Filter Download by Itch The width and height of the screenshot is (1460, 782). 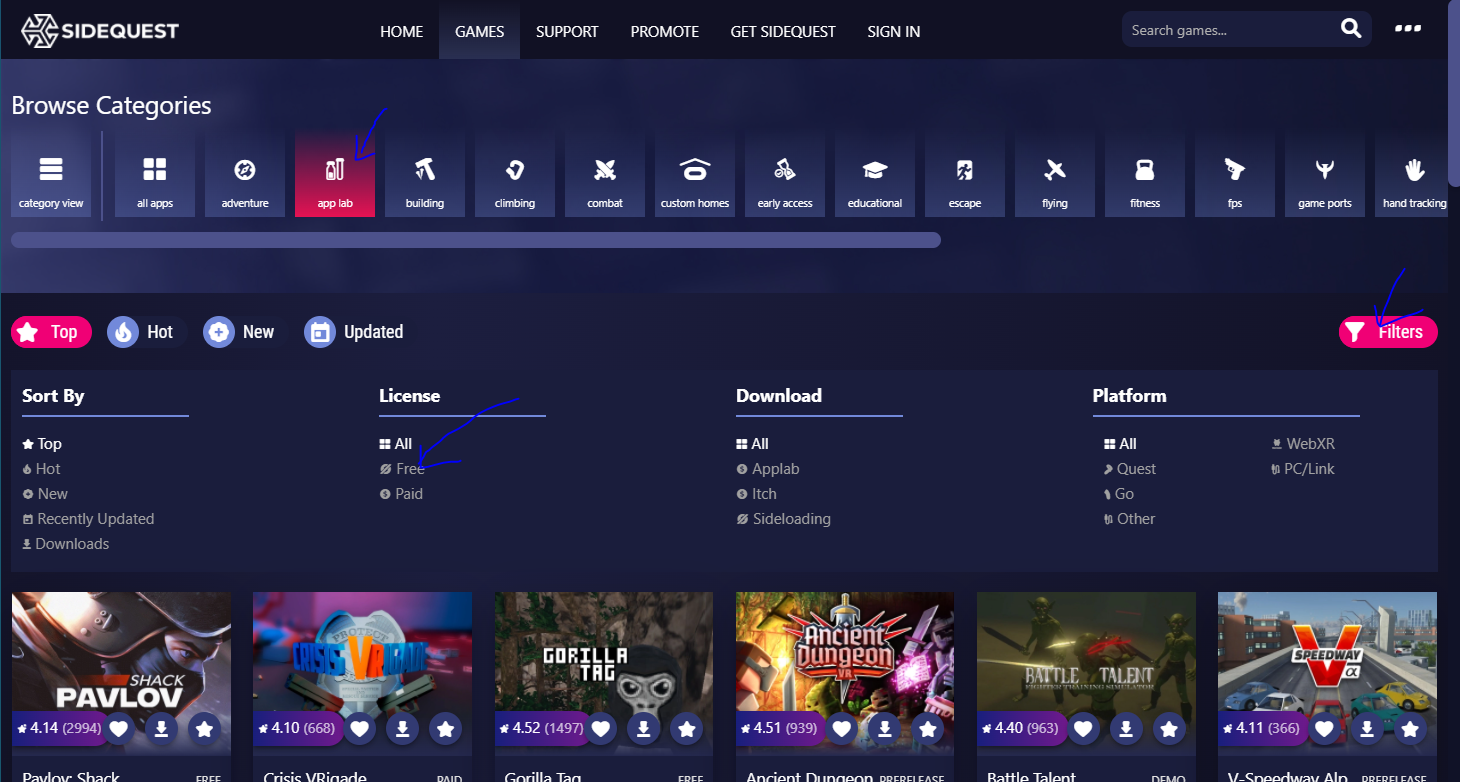756,494
